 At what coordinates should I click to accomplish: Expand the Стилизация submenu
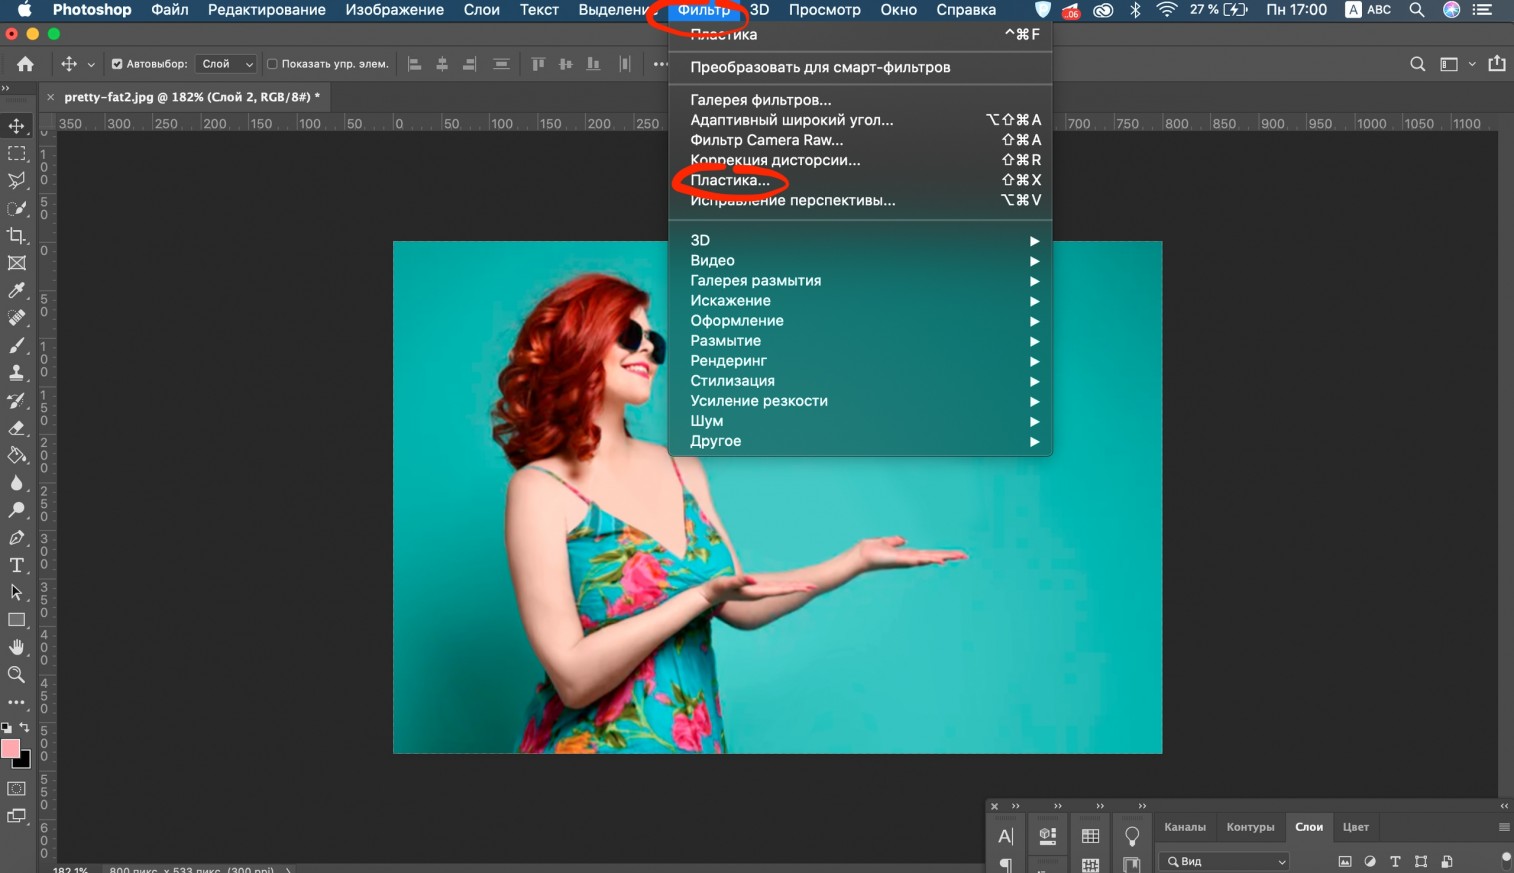click(860, 380)
